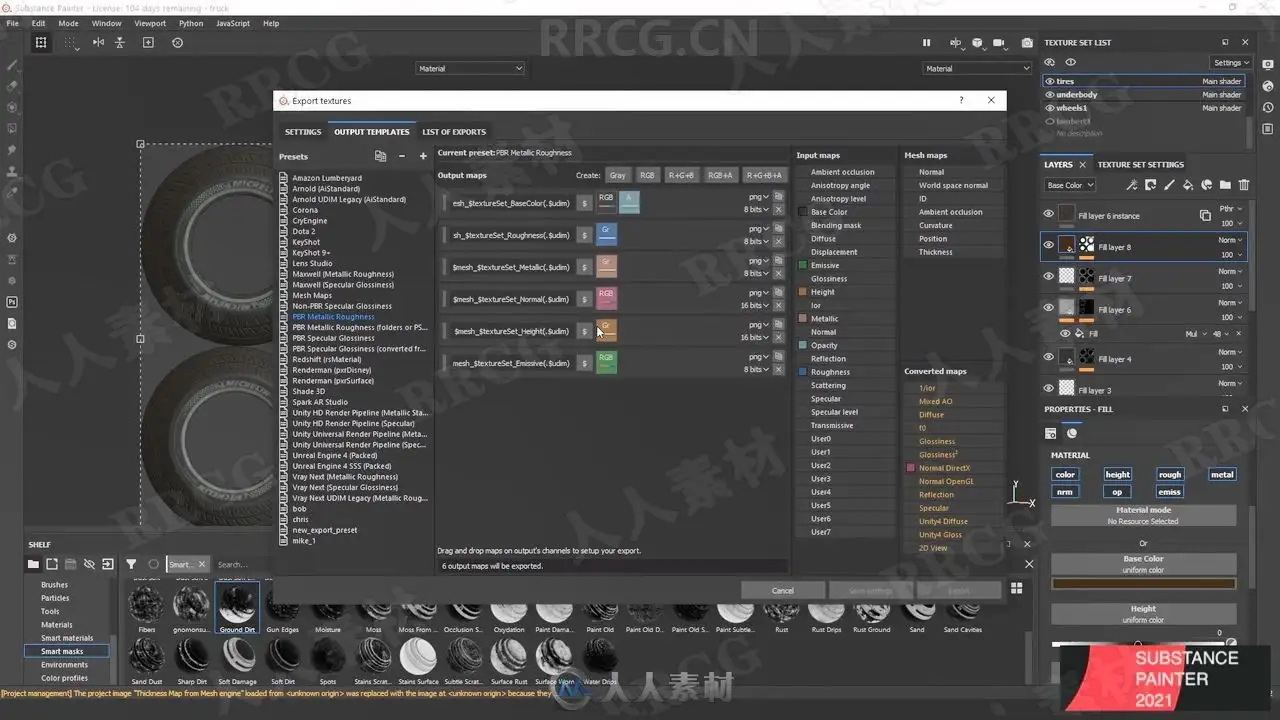
Task: Add a new preset with the plus icon
Action: (x=423, y=156)
